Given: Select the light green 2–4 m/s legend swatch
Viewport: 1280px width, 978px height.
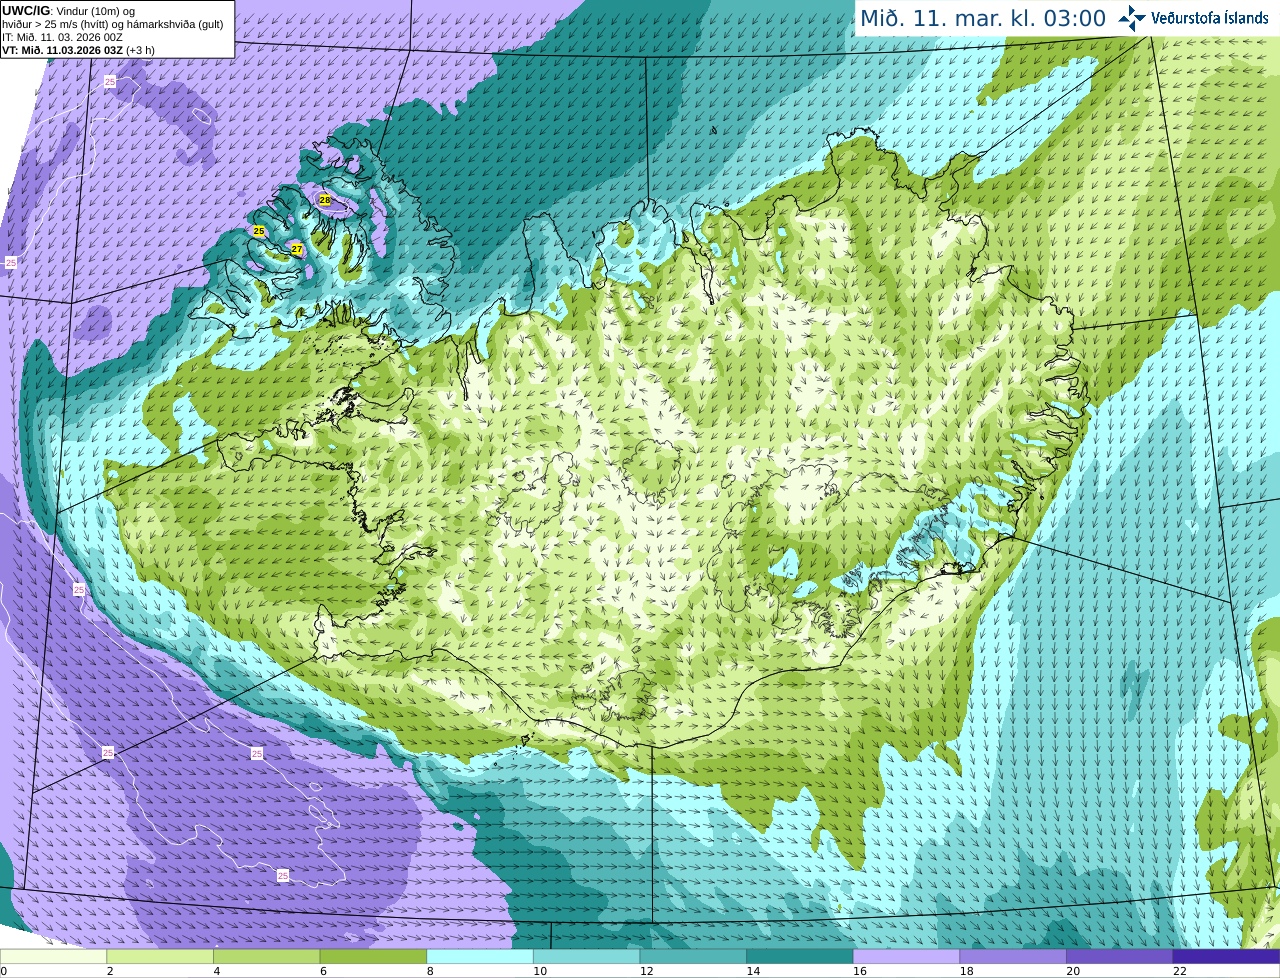Looking at the screenshot, I should (x=160, y=956).
